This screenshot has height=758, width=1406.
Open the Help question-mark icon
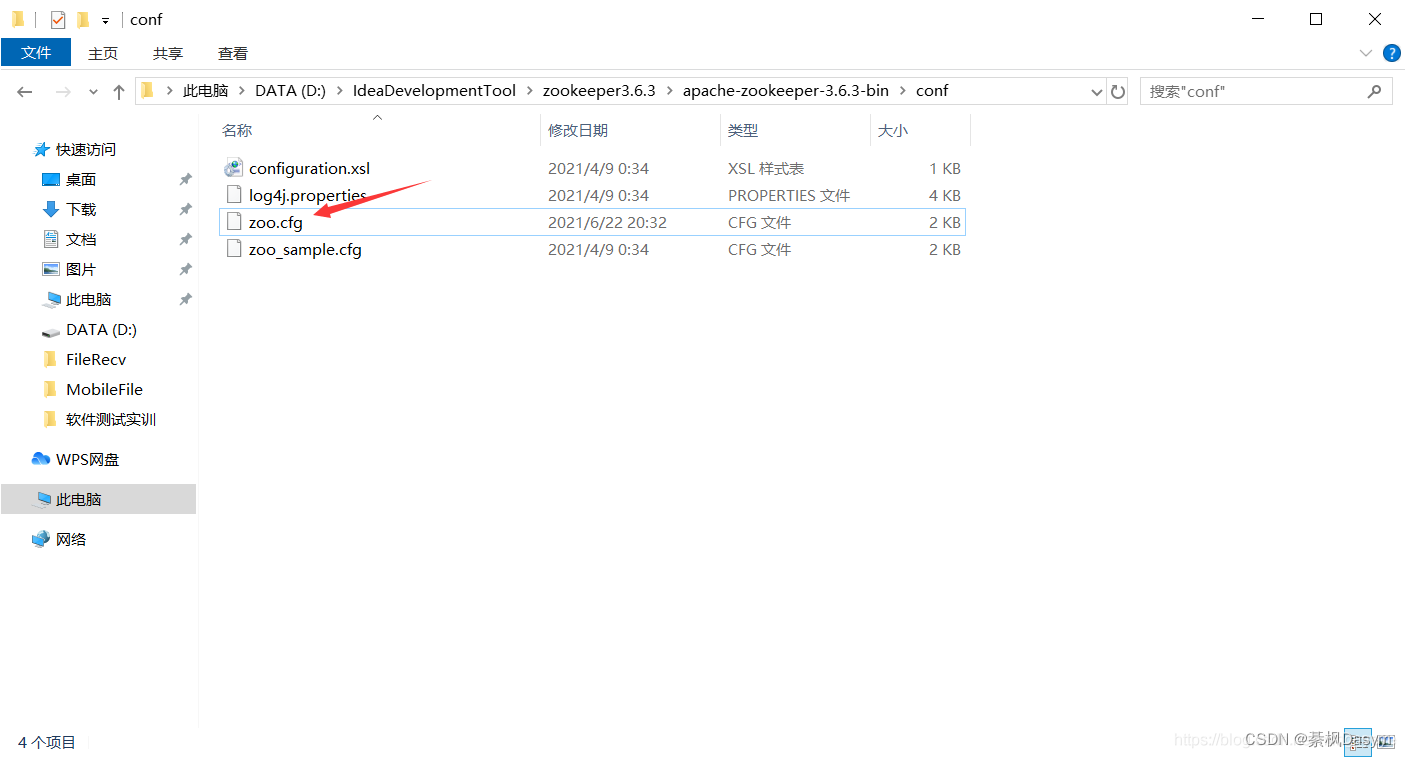[x=1391, y=52]
